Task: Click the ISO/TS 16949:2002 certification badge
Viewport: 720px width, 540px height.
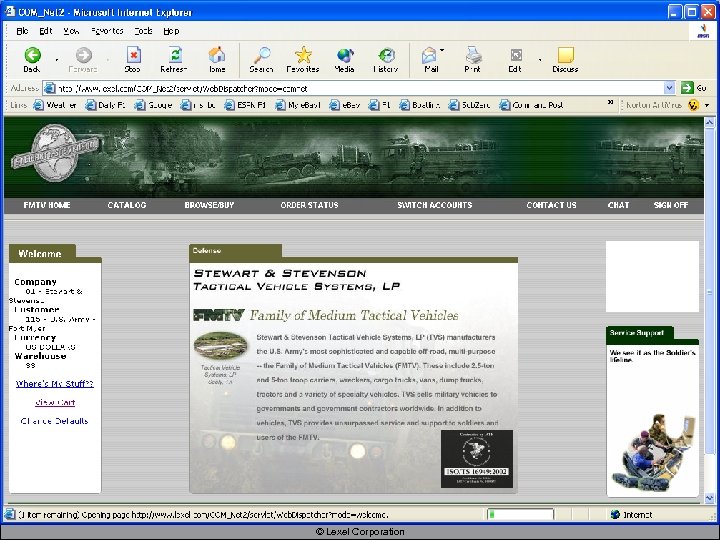Action: click(x=477, y=459)
